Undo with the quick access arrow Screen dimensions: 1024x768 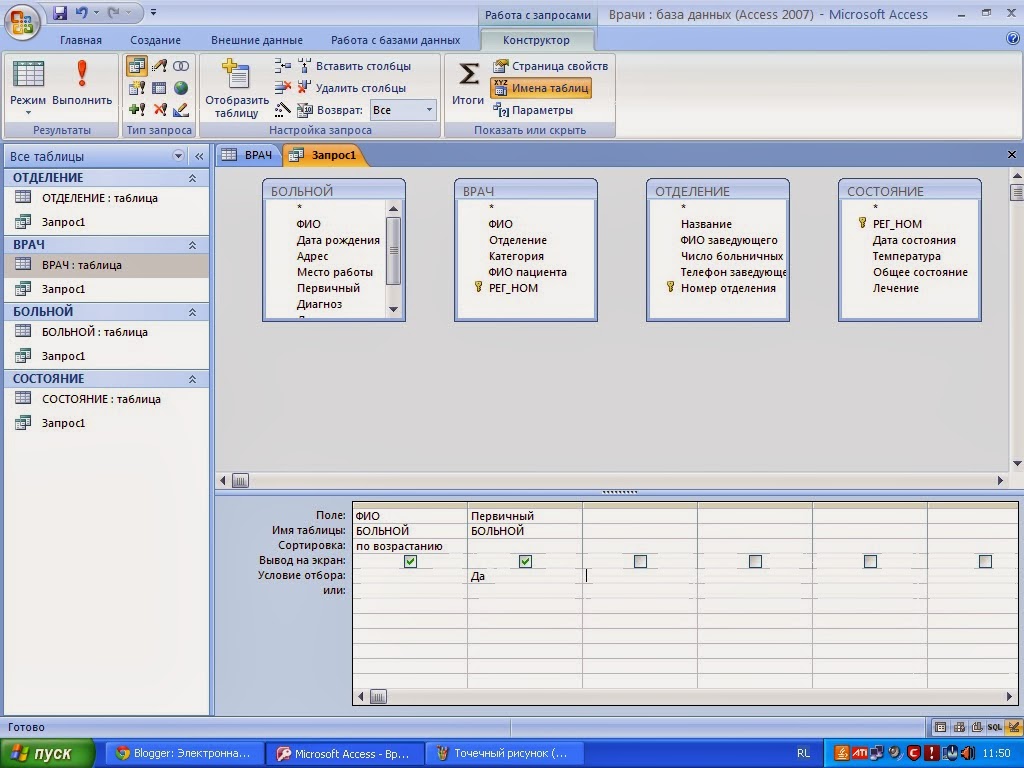81,12
